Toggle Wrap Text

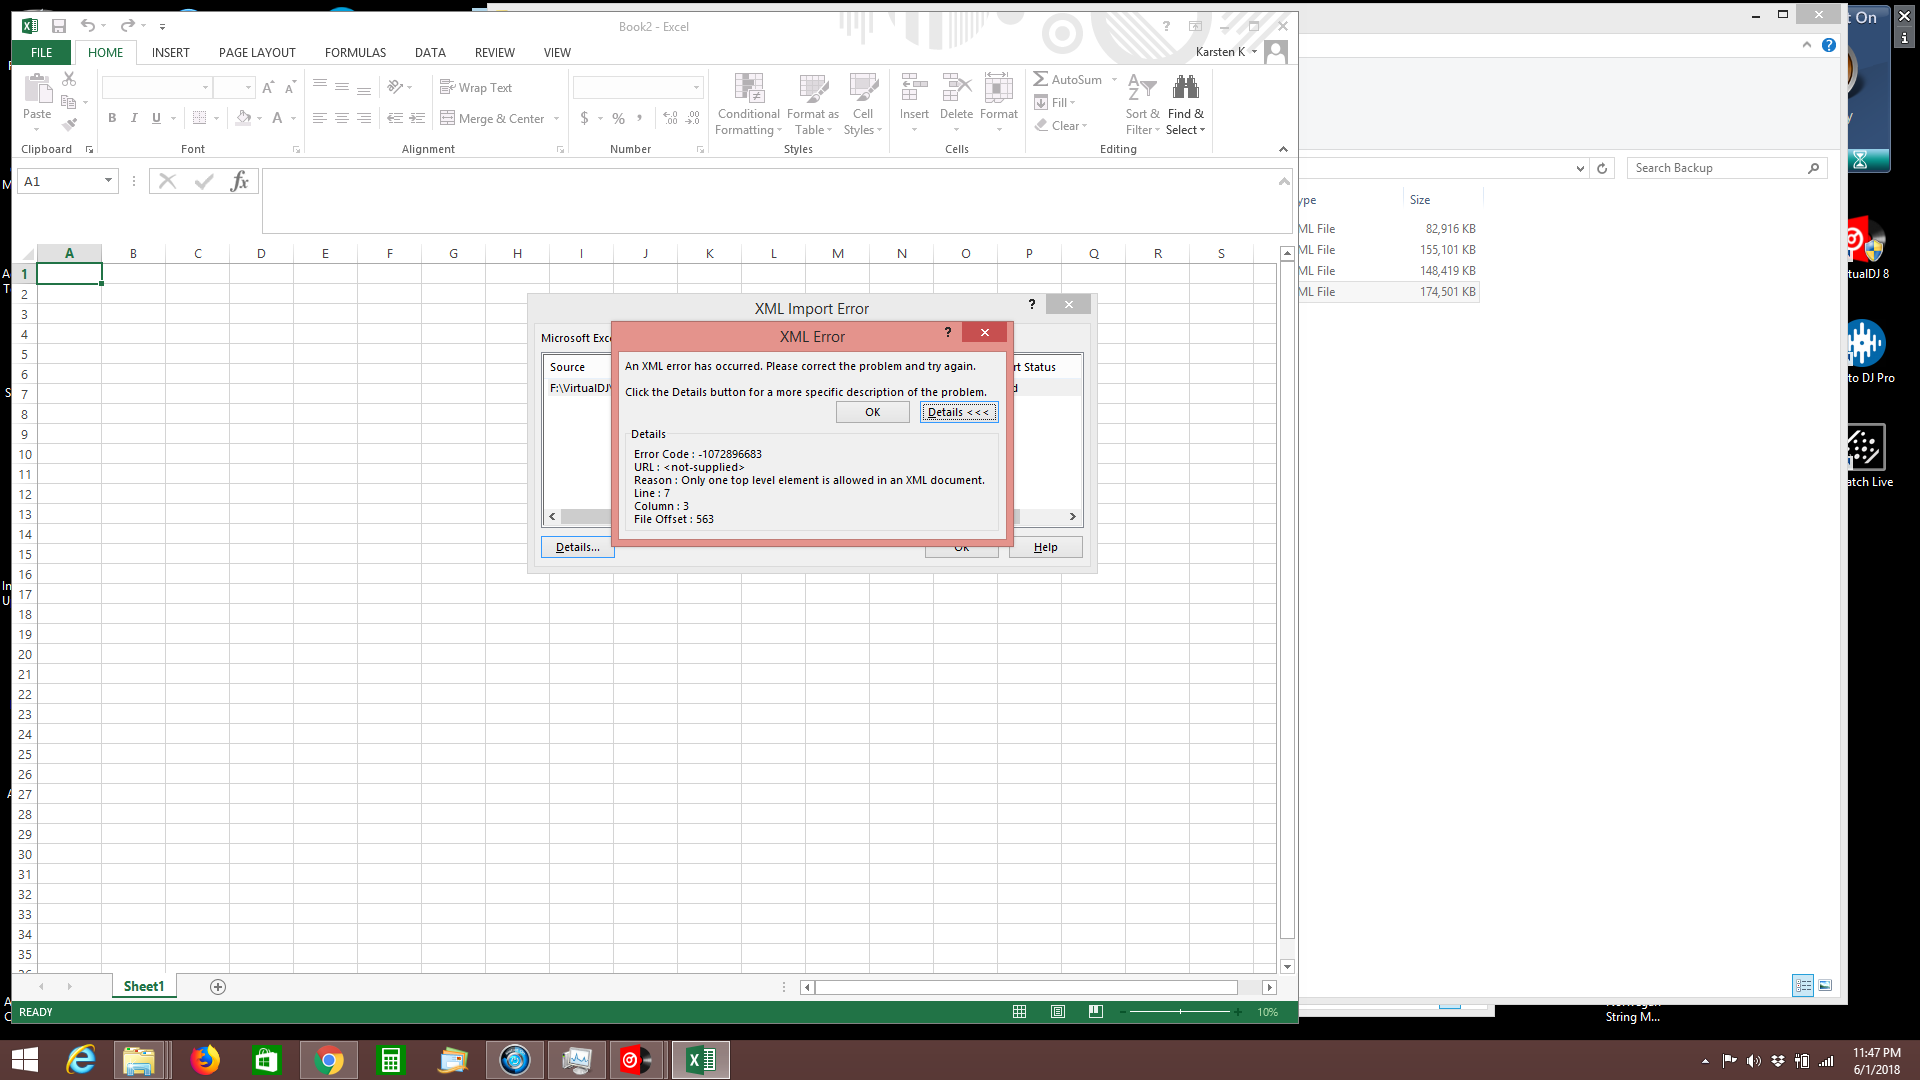click(x=476, y=88)
